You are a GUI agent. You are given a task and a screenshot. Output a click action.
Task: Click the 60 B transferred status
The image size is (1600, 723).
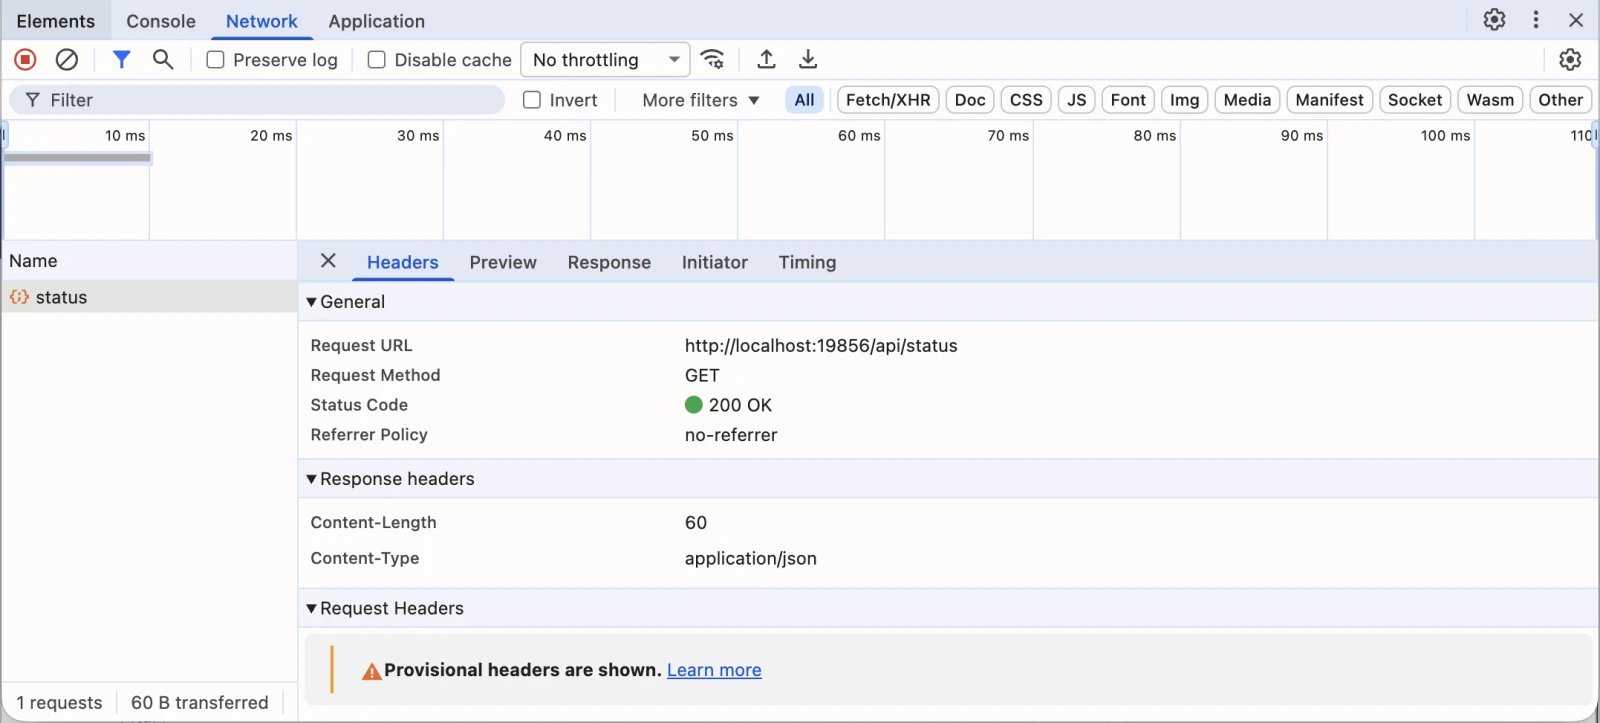pos(200,703)
